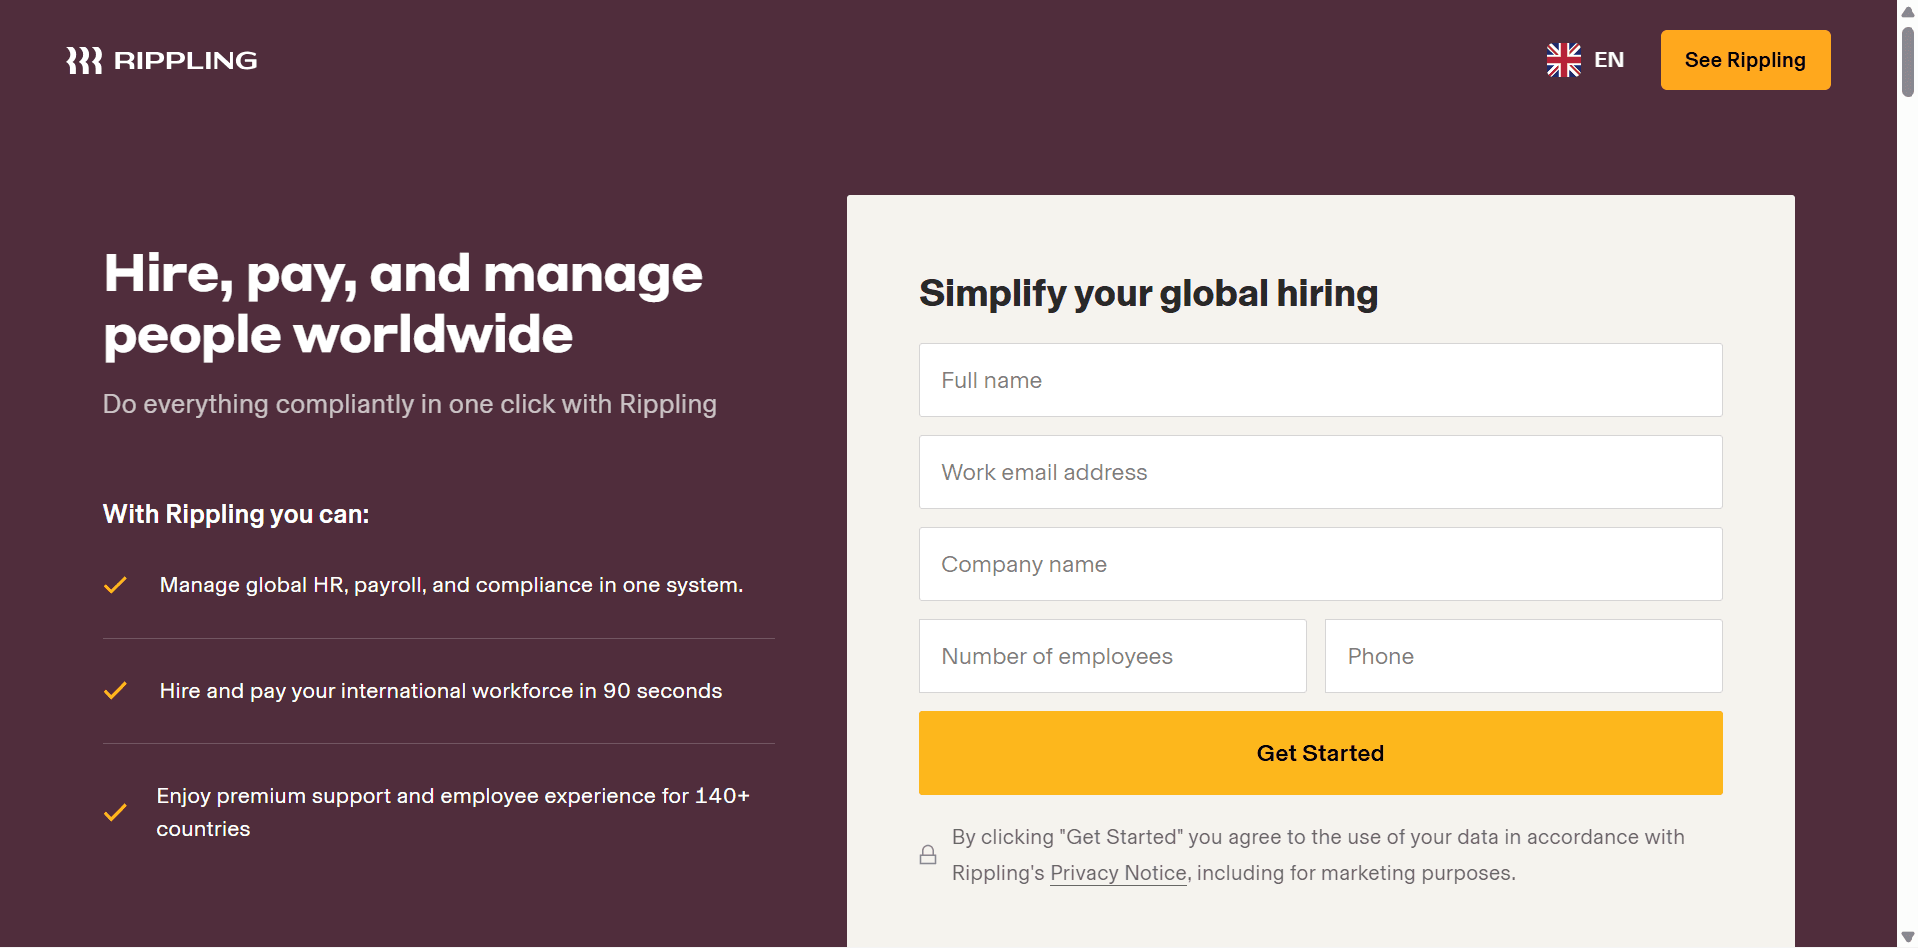Screen dimensions: 1918x948
Task: Click the Rippling logo icon
Action: click(x=84, y=60)
